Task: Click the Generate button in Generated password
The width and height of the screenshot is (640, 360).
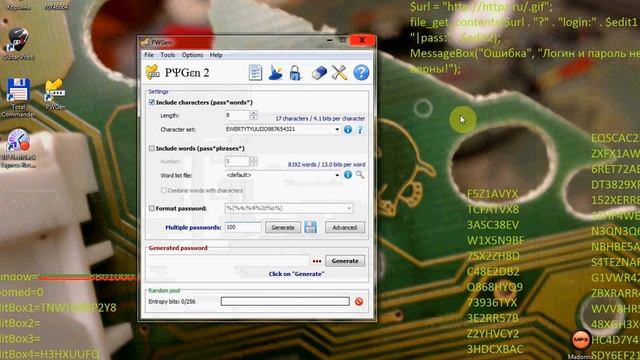Action: (x=345, y=261)
